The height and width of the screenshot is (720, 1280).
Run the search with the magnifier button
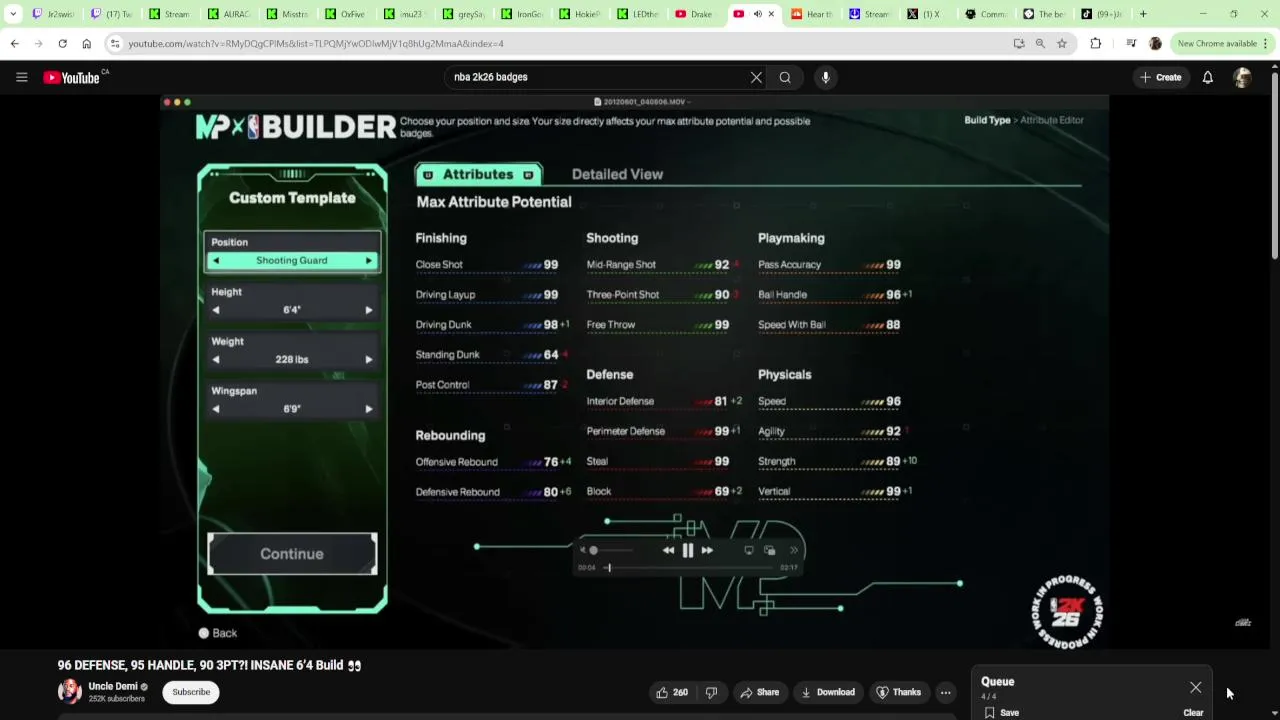coord(785,77)
